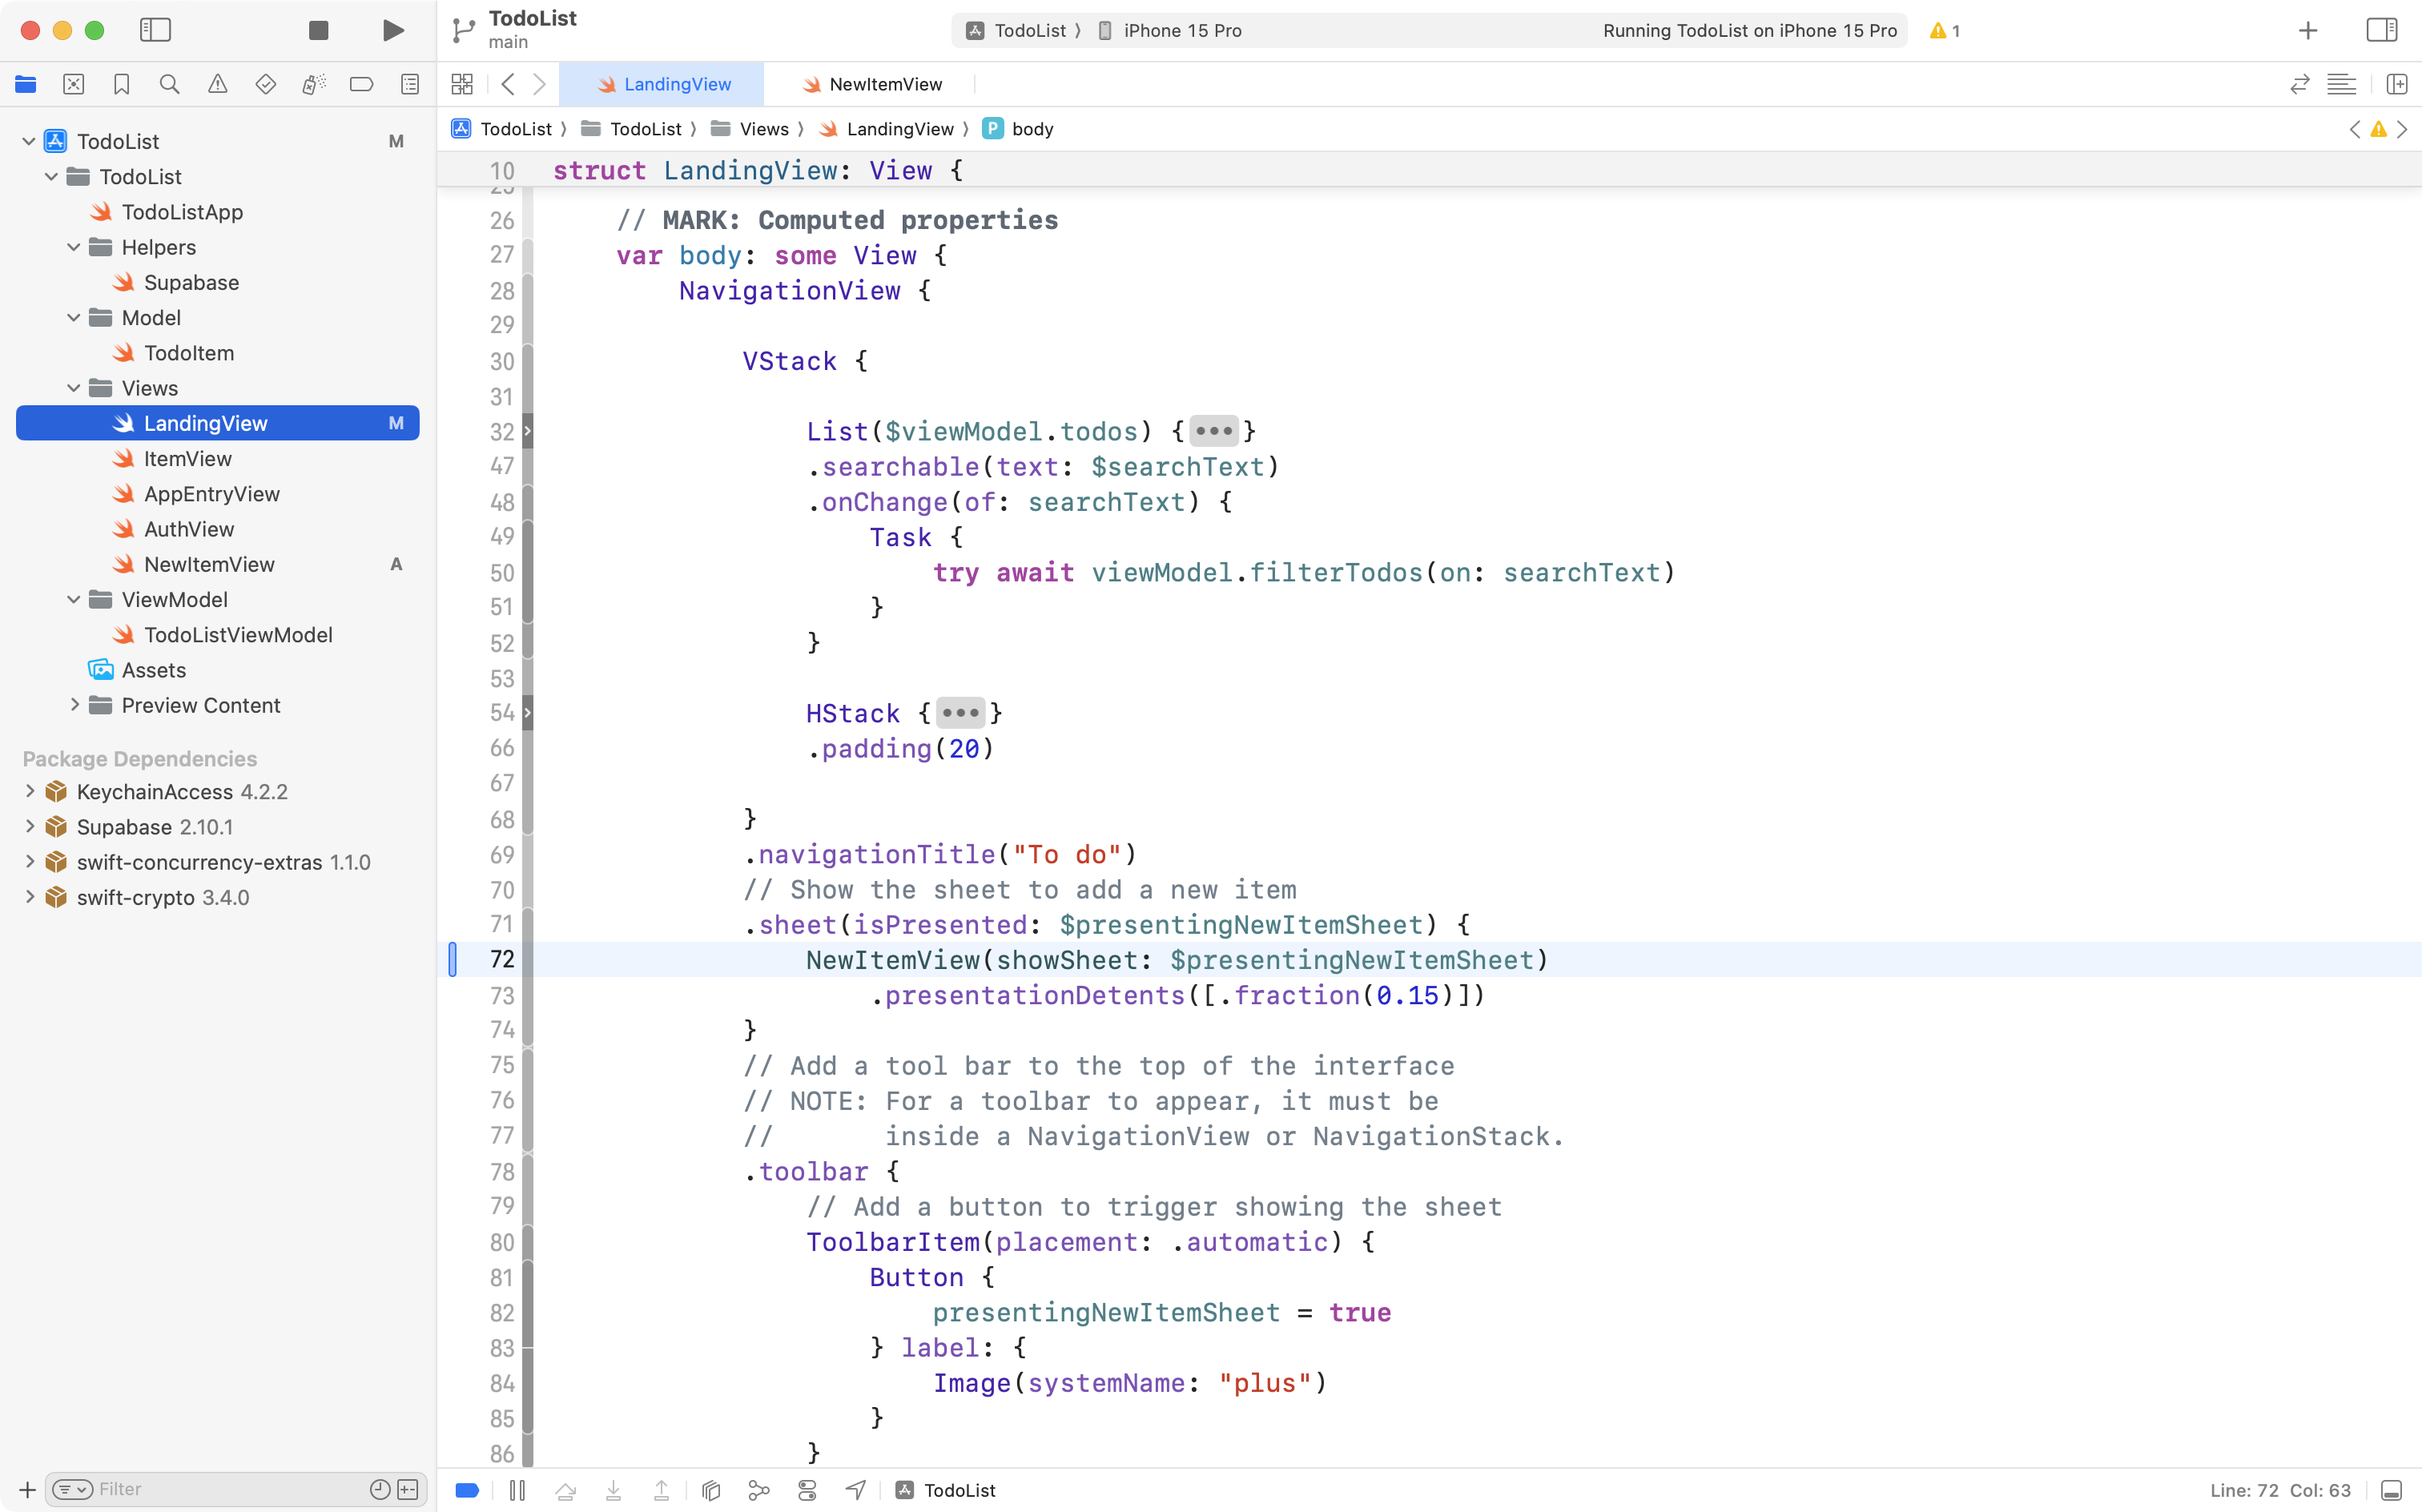Open the Issue navigator warning triangle
The image size is (2422, 1512).
coord(217,85)
